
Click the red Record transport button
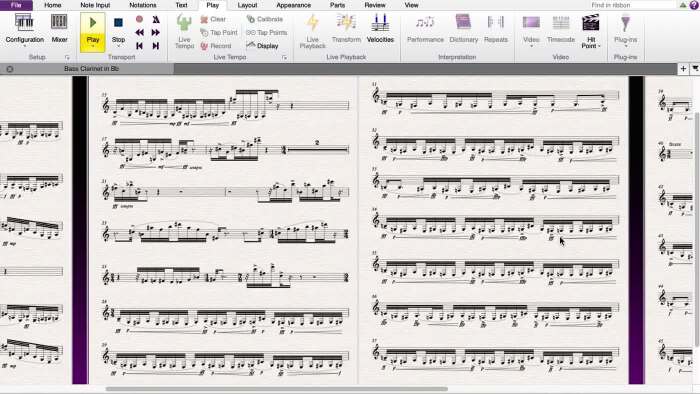click(x=139, y=19)
